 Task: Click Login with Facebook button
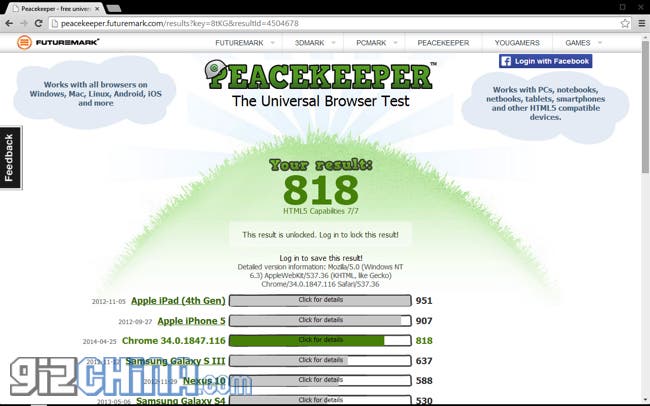[546, 61]
